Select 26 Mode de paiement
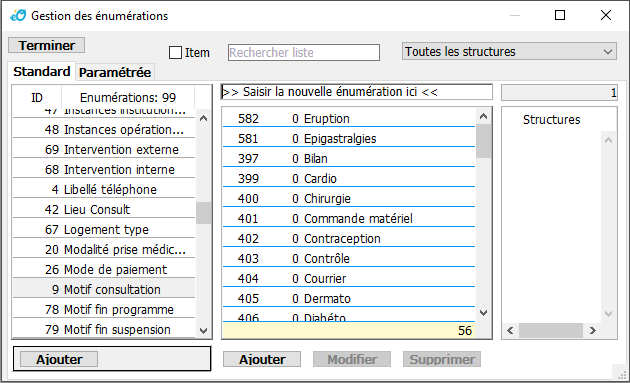The height and width of the screenshot is (383, 630). [x=104, y=269]
